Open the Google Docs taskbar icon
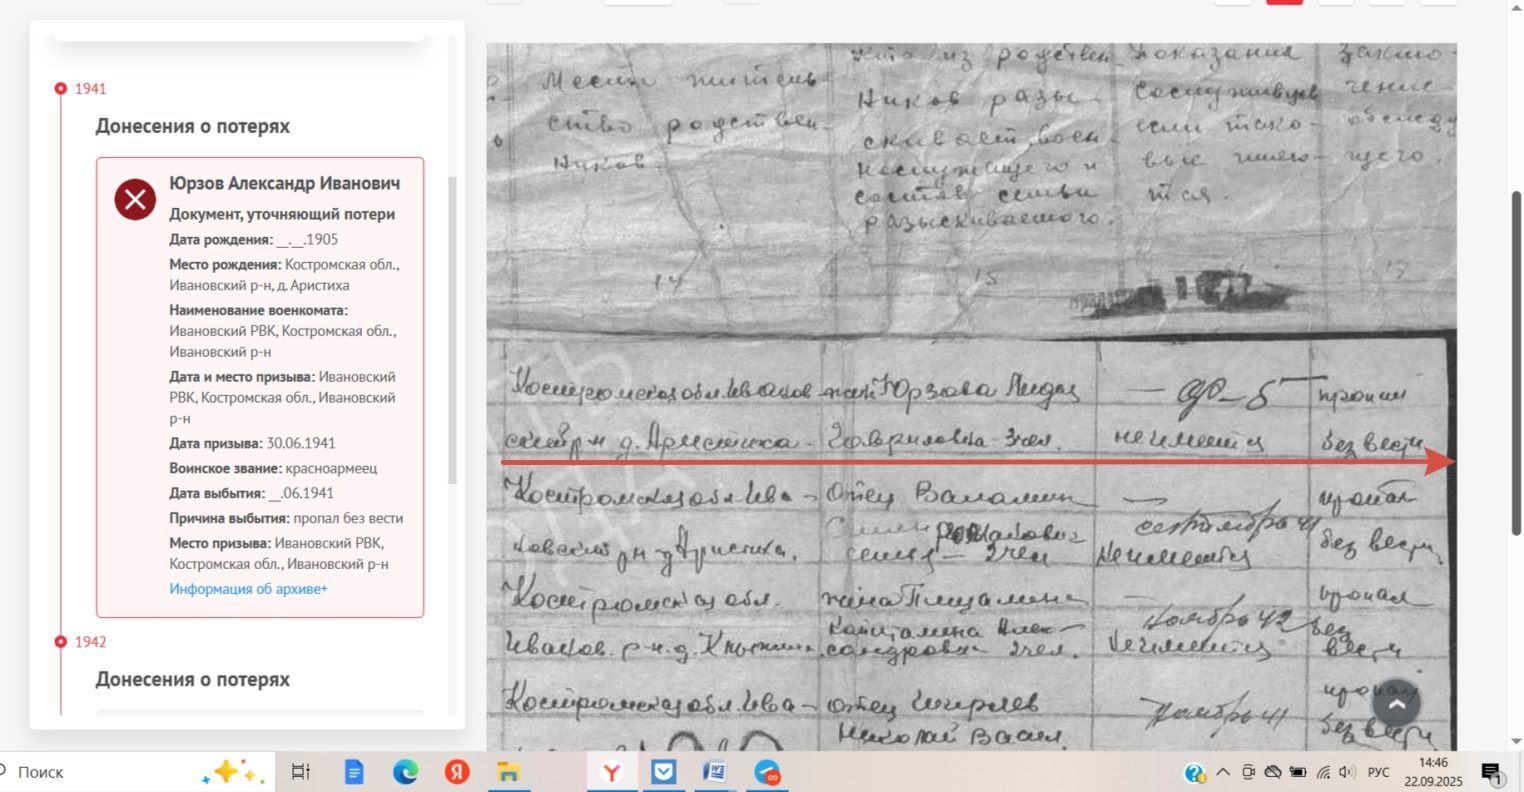This screenshot has height=792, width=1524. pos(354,772)
